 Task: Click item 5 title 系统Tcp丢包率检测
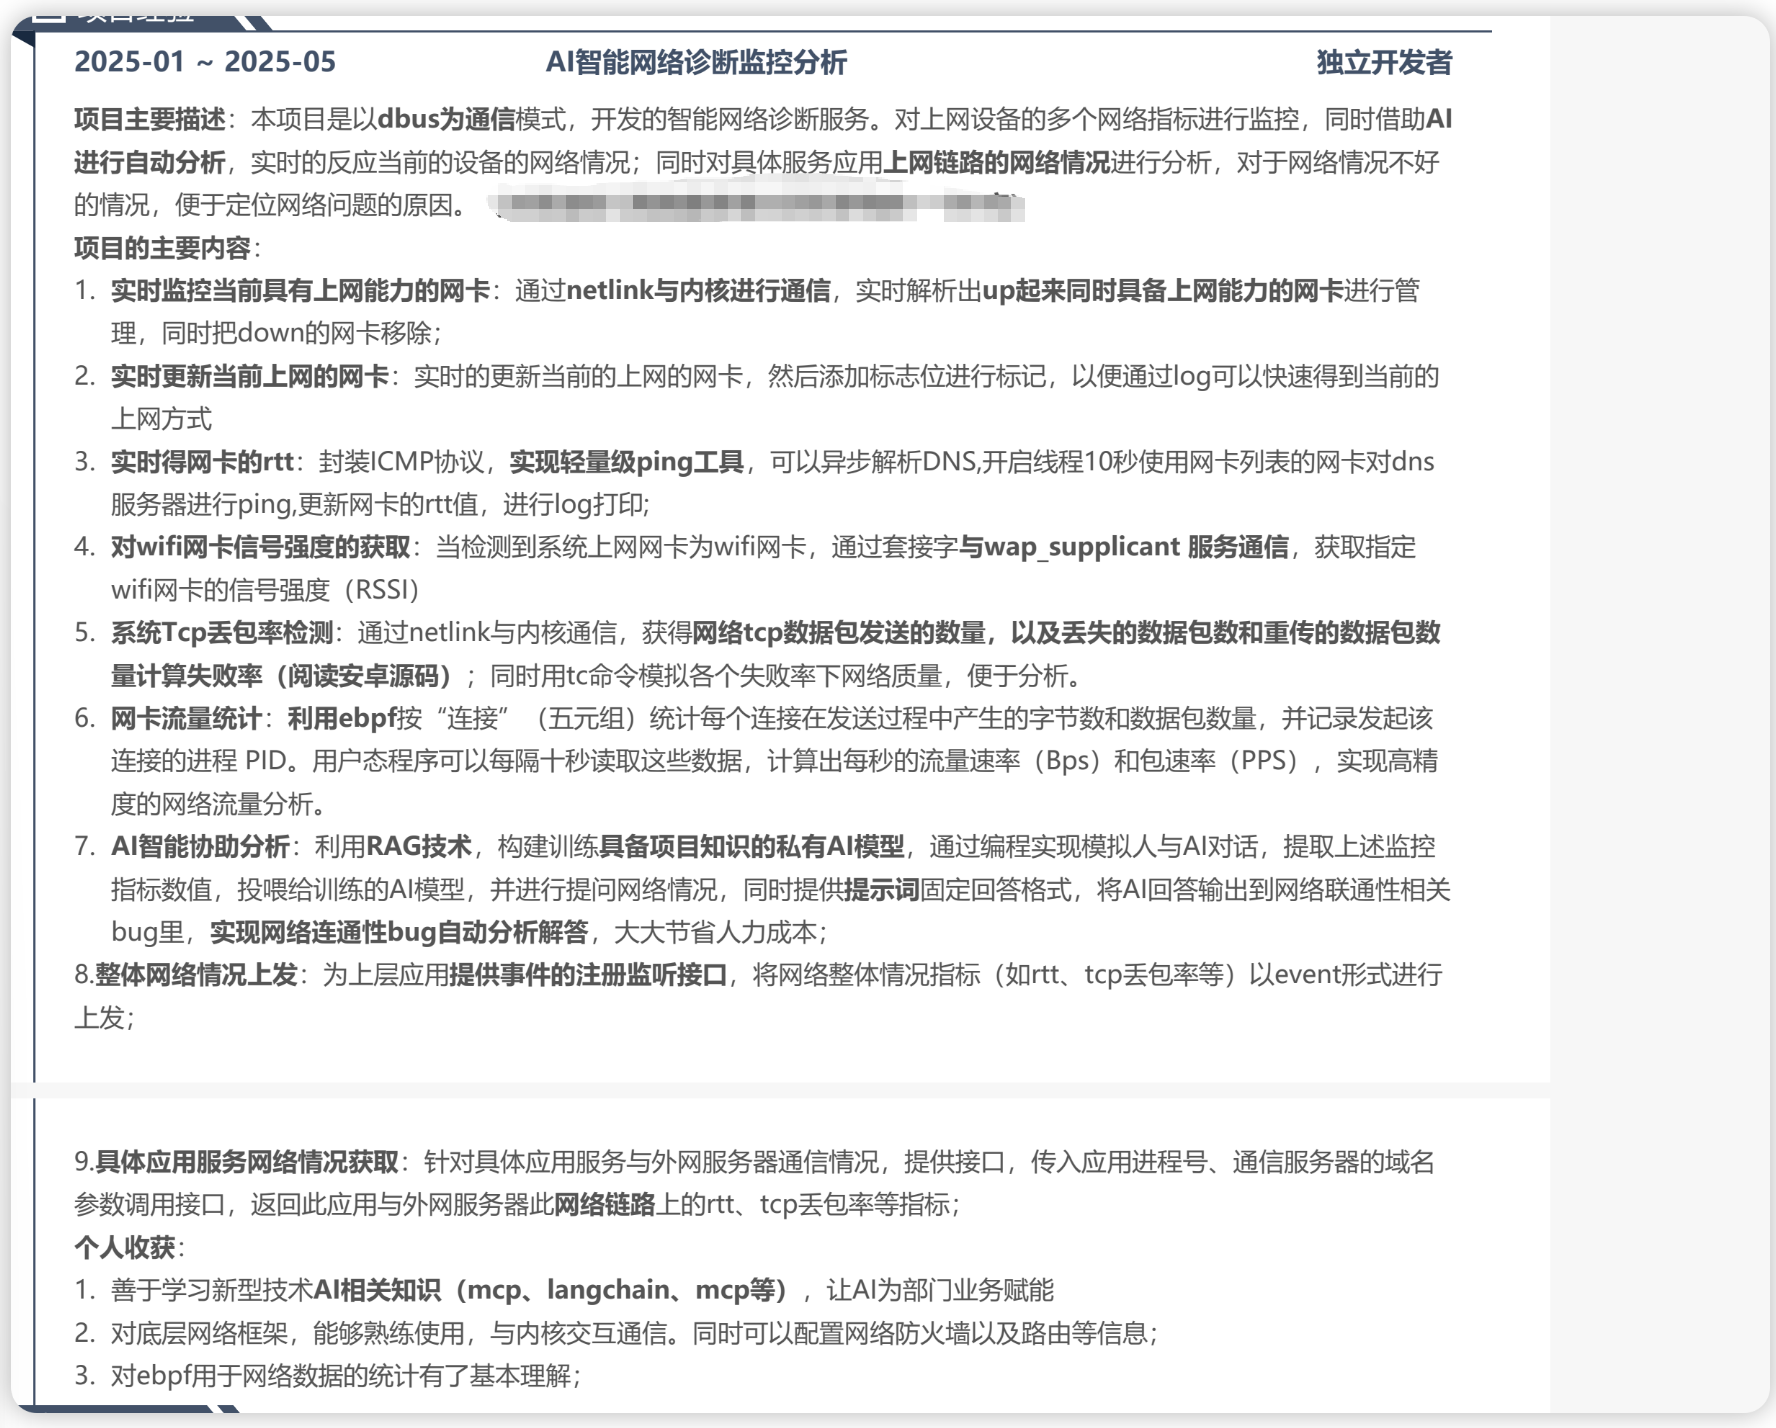[x=221, y=633]
